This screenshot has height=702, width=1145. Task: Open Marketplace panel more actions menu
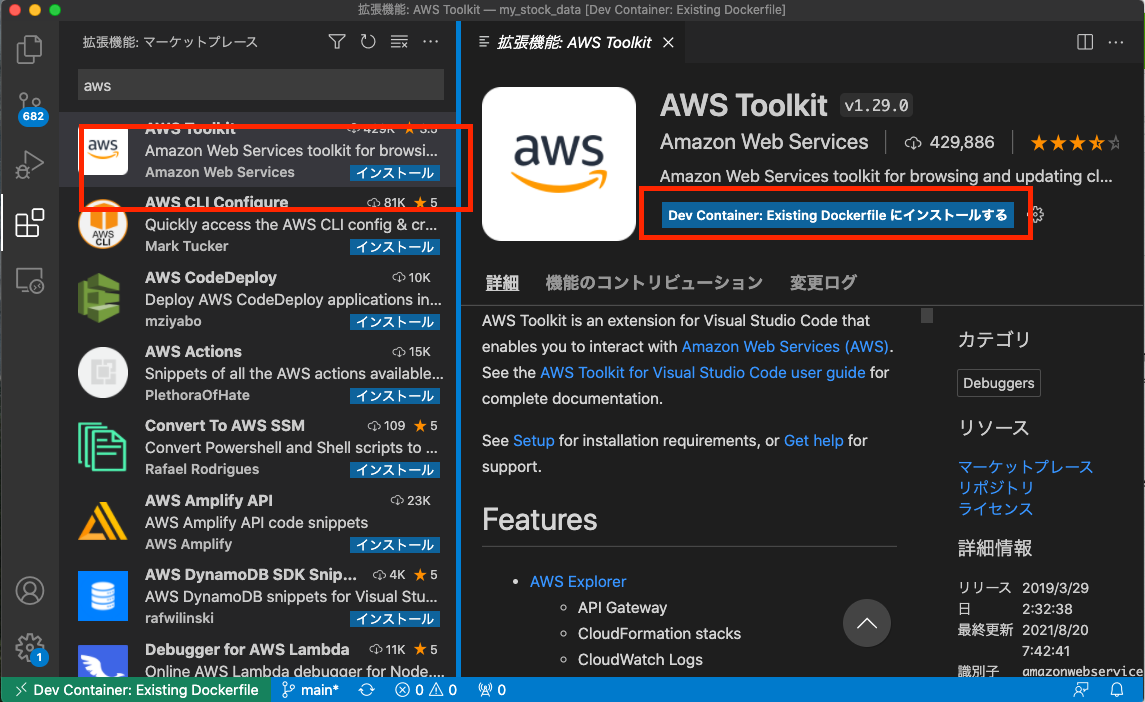point(431,42)
